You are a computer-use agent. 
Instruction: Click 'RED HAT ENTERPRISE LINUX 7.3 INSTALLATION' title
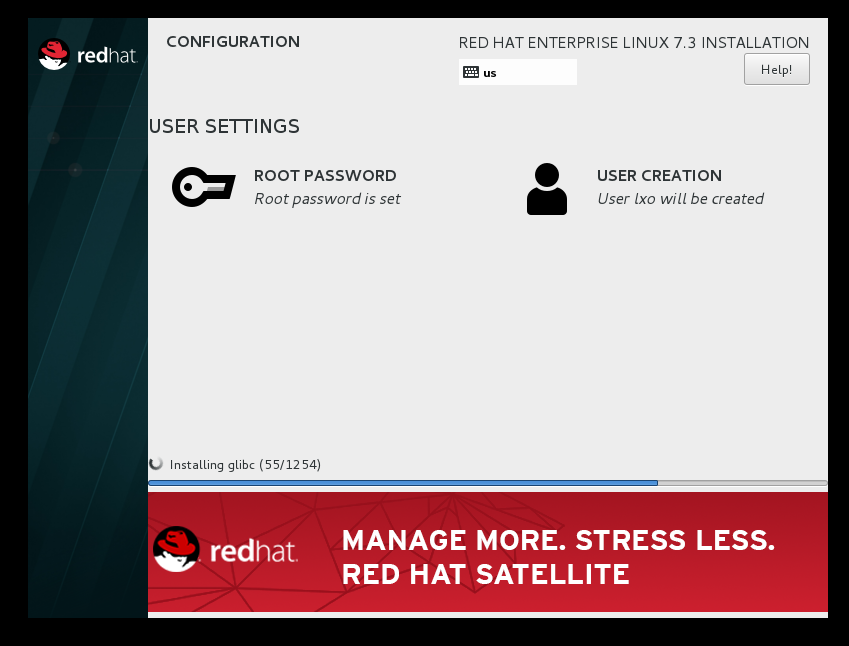click(634, 43)
